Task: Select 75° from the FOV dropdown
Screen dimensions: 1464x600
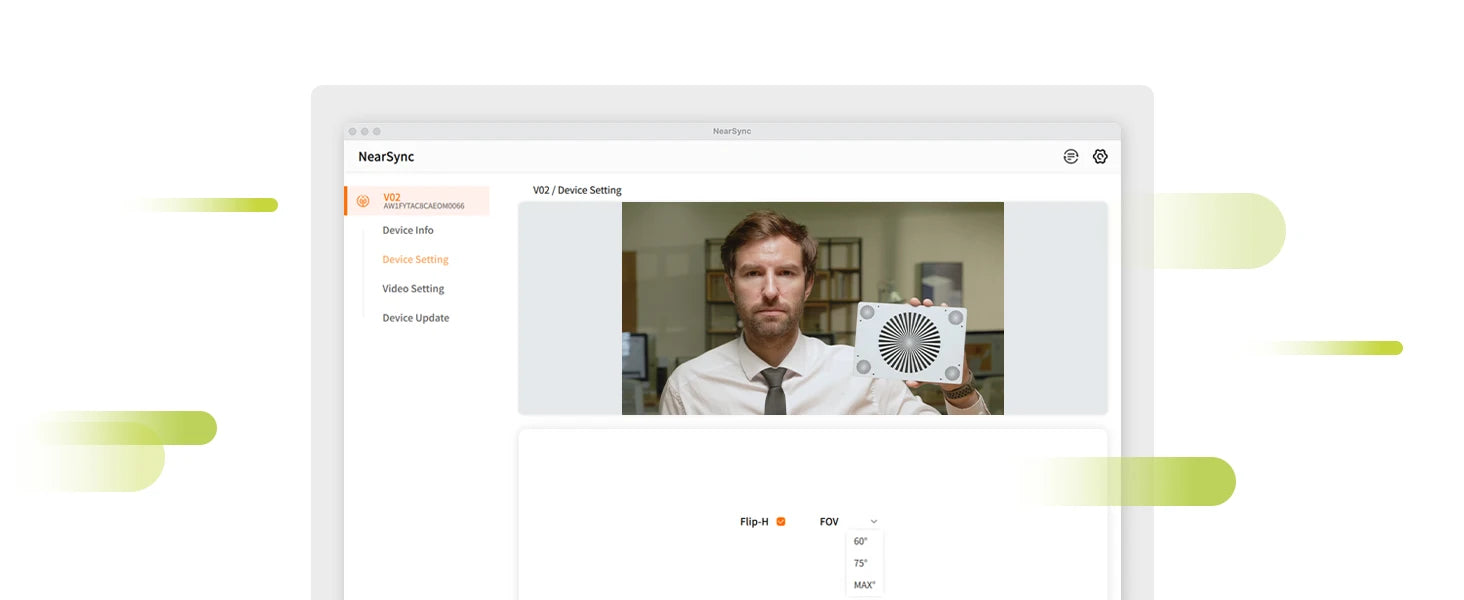Action: coord(861,563)
